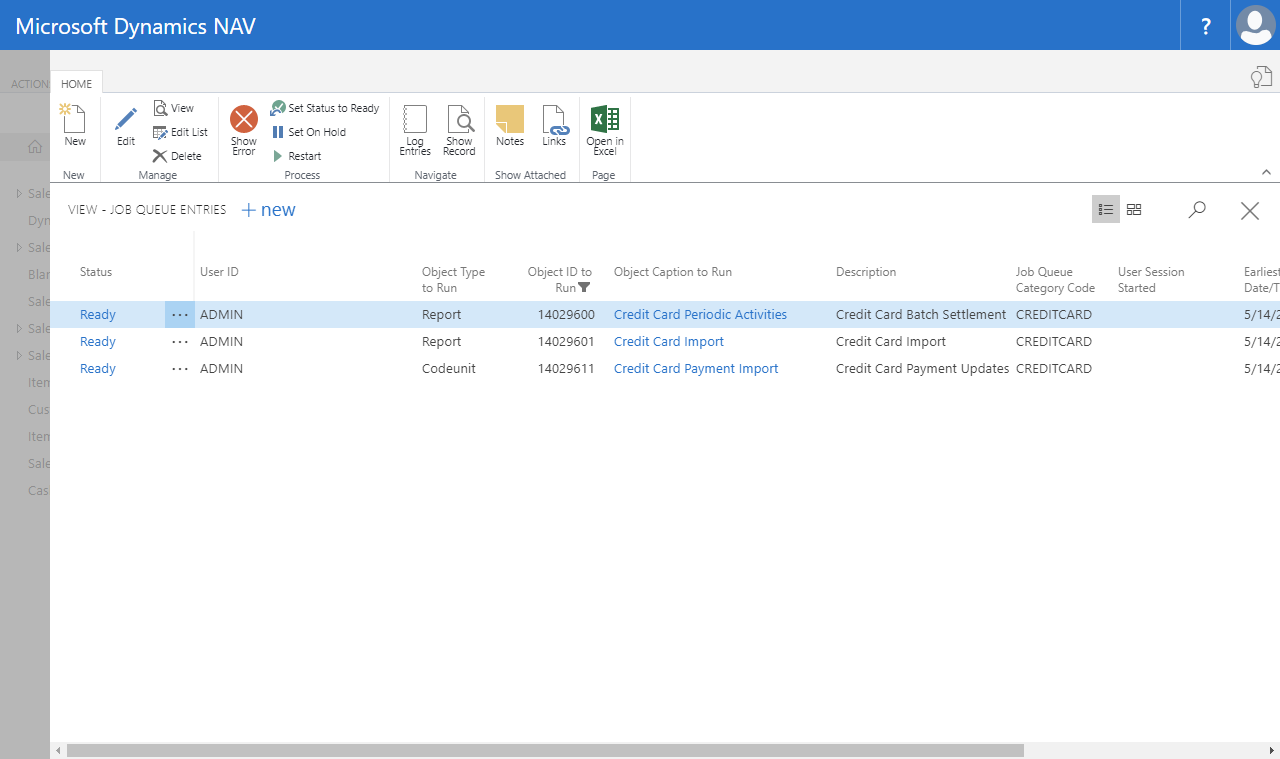Open the help question mark
This screenshot has height=759, width=1280.
coord(1206,25)
